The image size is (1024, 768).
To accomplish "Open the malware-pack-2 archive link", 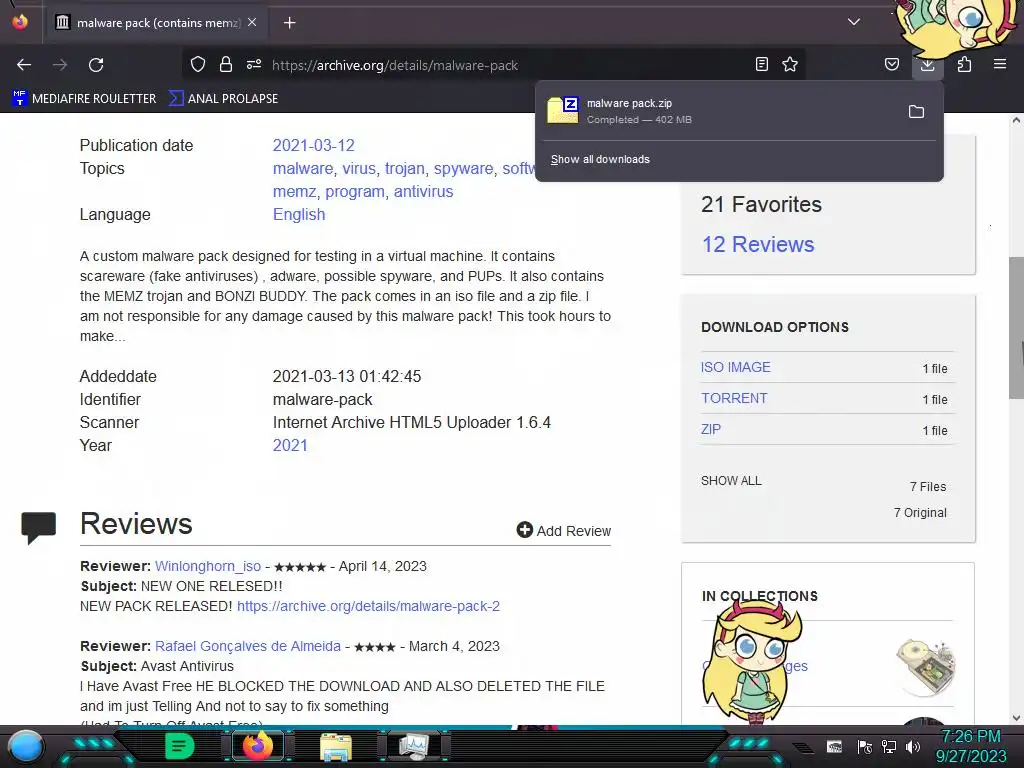I will [368, 606].
